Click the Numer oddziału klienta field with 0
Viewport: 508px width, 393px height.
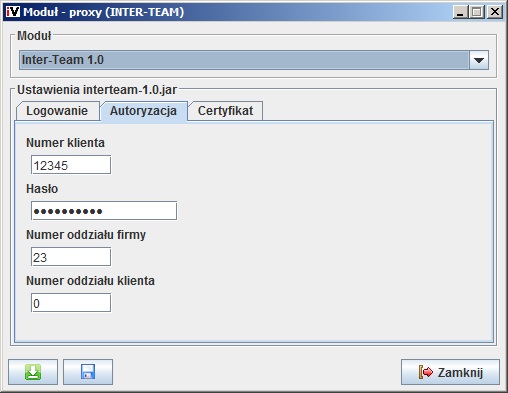pyautogui.click(x=71, y=303)
